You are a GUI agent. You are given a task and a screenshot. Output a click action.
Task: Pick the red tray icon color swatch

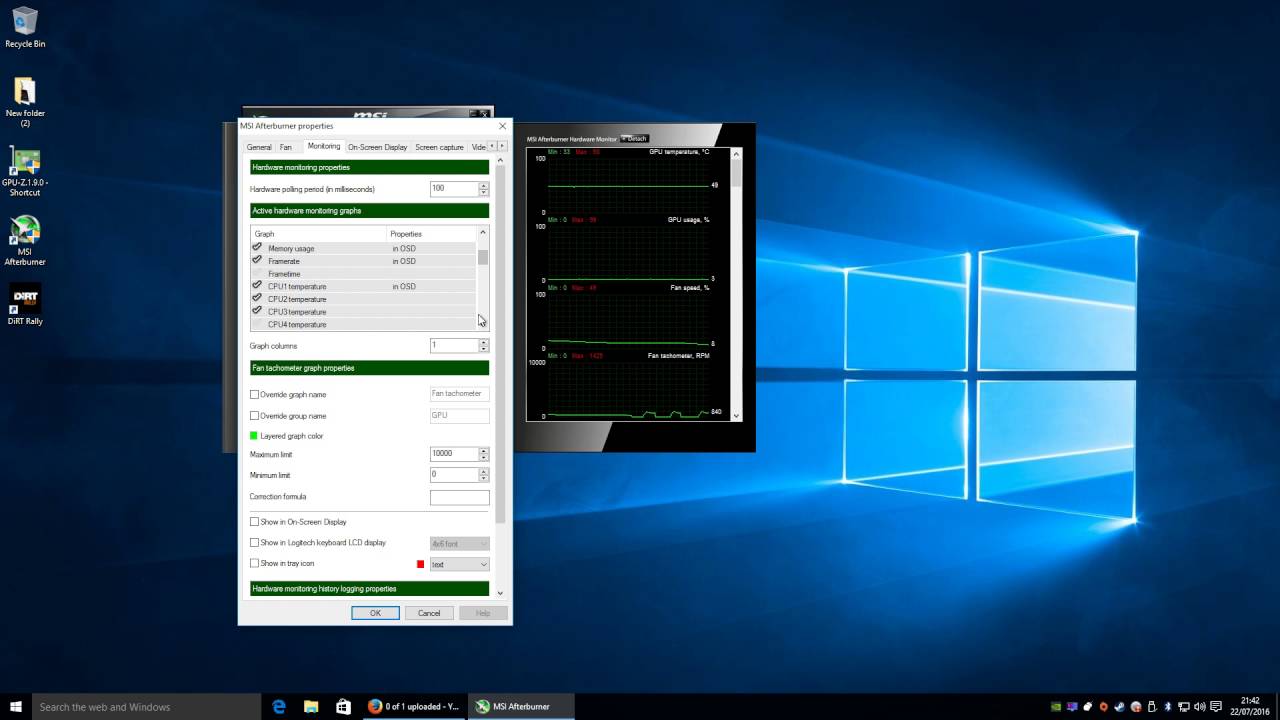(x=421, y=564)
